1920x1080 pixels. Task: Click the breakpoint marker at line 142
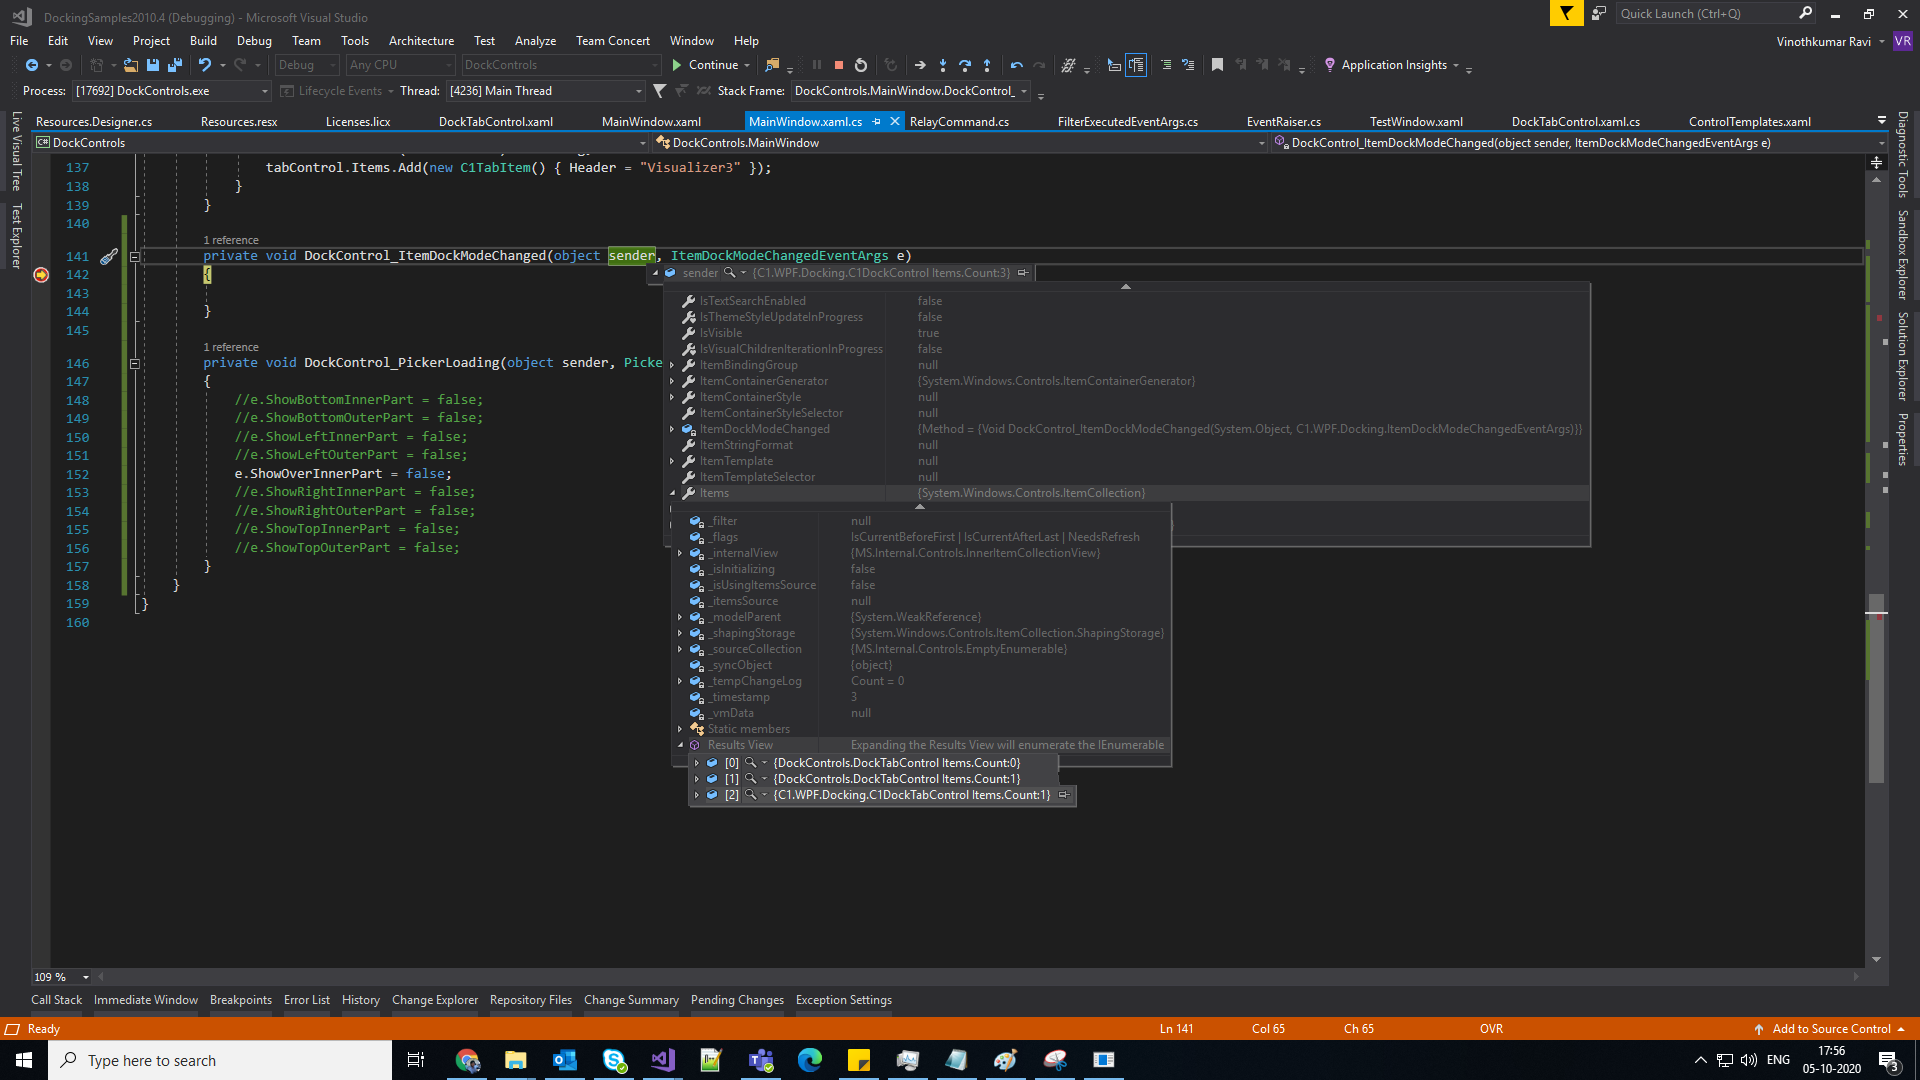(41, 275)
